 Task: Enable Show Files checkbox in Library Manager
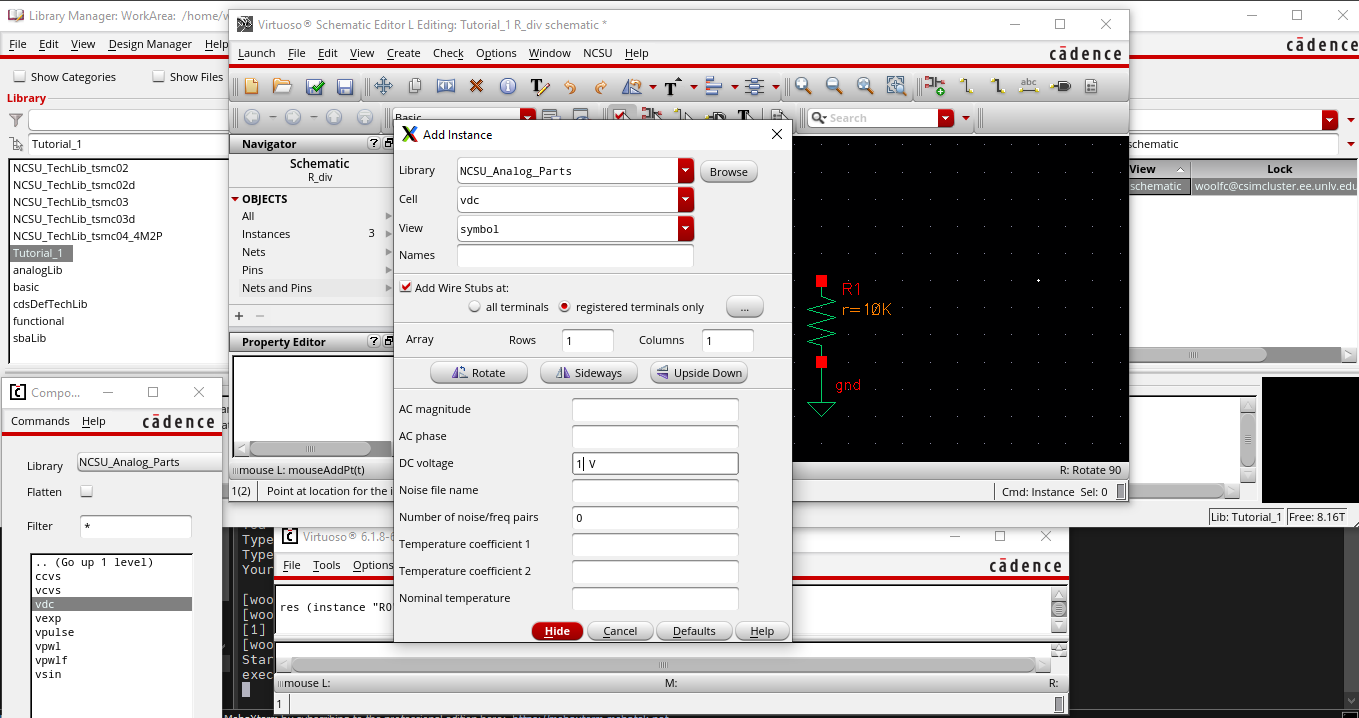[158, 77]
